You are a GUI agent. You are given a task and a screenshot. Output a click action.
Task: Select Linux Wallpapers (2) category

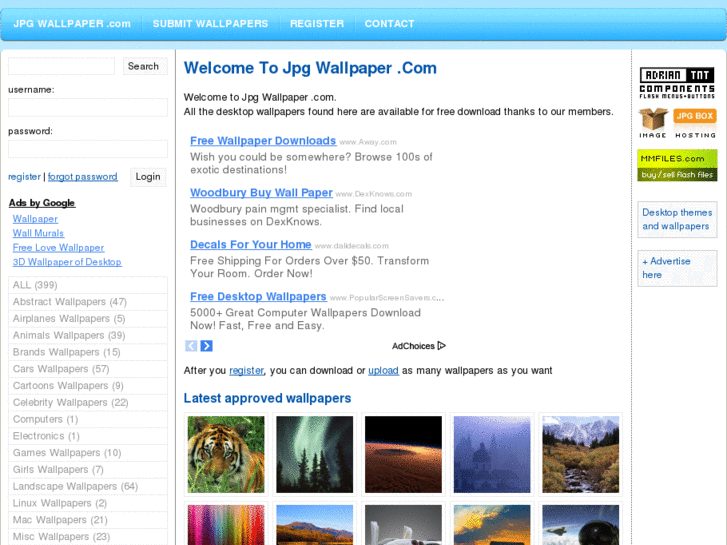[x=88, y=503]
